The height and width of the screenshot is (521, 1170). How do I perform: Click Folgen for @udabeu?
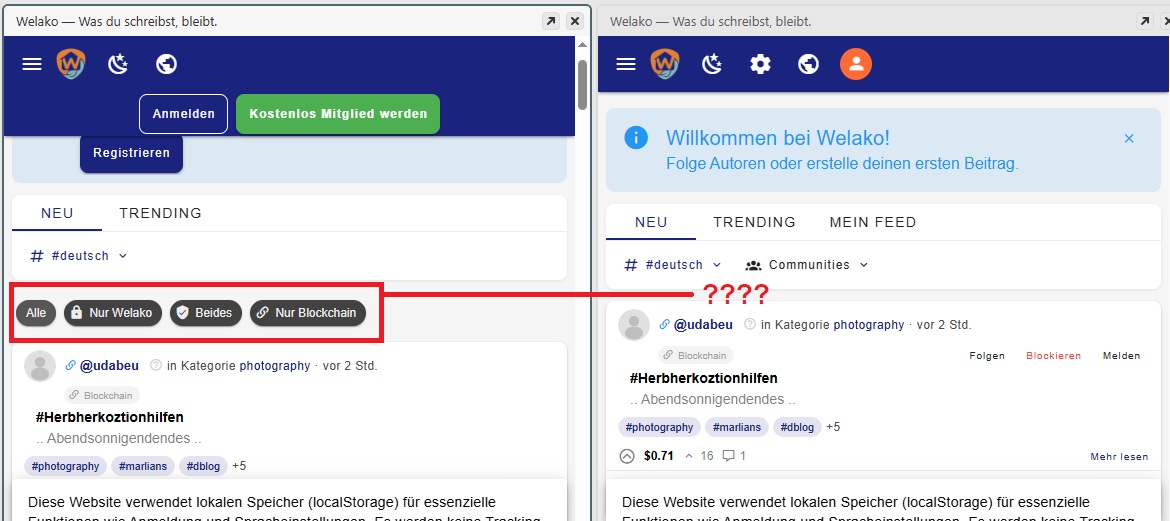click(x=986, y=356)
